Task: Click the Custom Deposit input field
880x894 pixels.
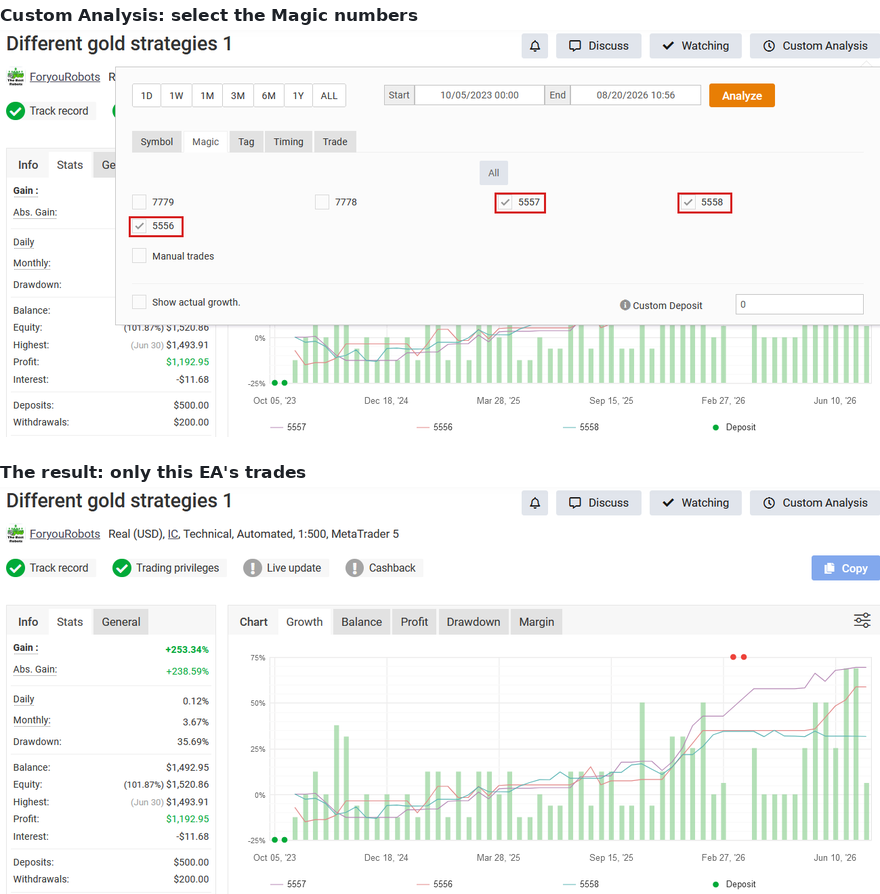Action: click(799, 304)
